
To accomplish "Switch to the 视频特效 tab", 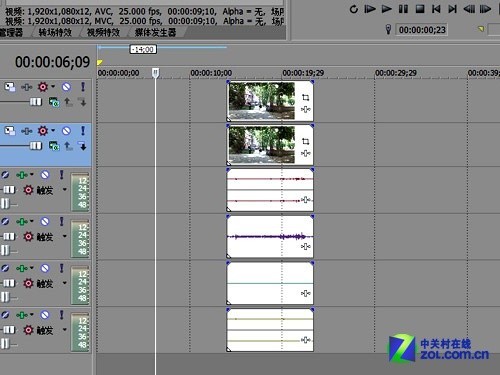I will coord(103,32).
